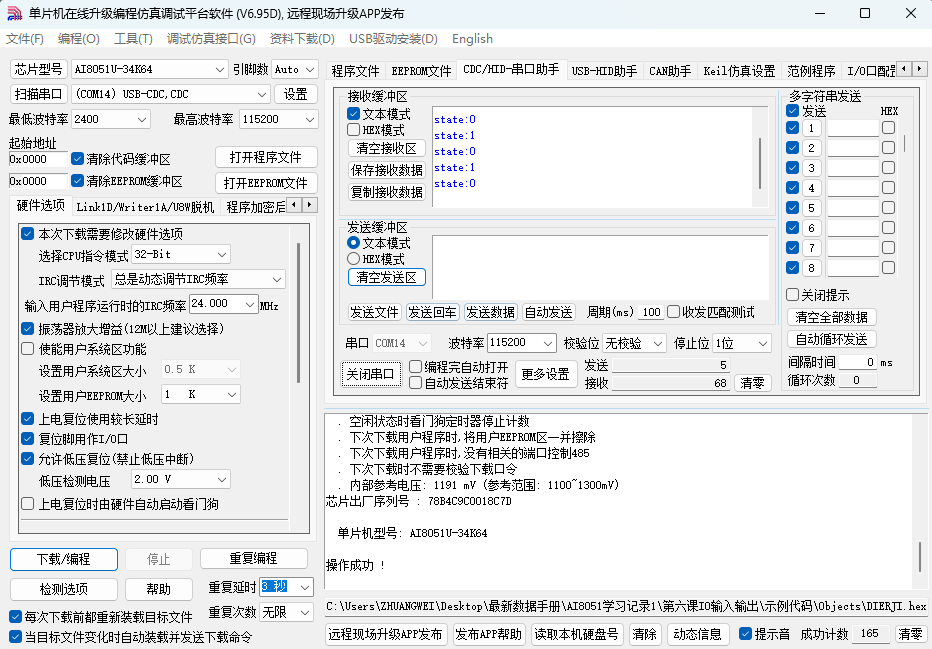Toggle 清除代码缓冲区 checkbox
932x649 pixels.
click(77, 159)
